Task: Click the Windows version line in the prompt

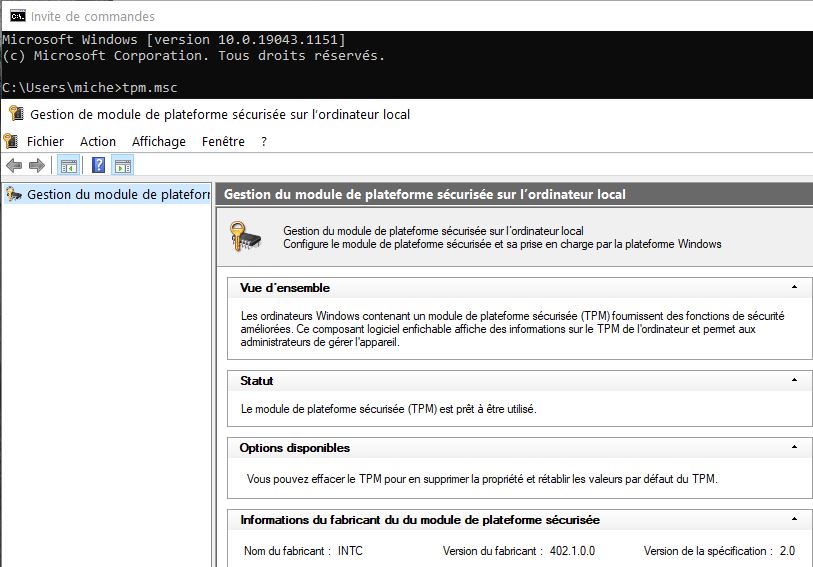Action: (x=173, y=39)
